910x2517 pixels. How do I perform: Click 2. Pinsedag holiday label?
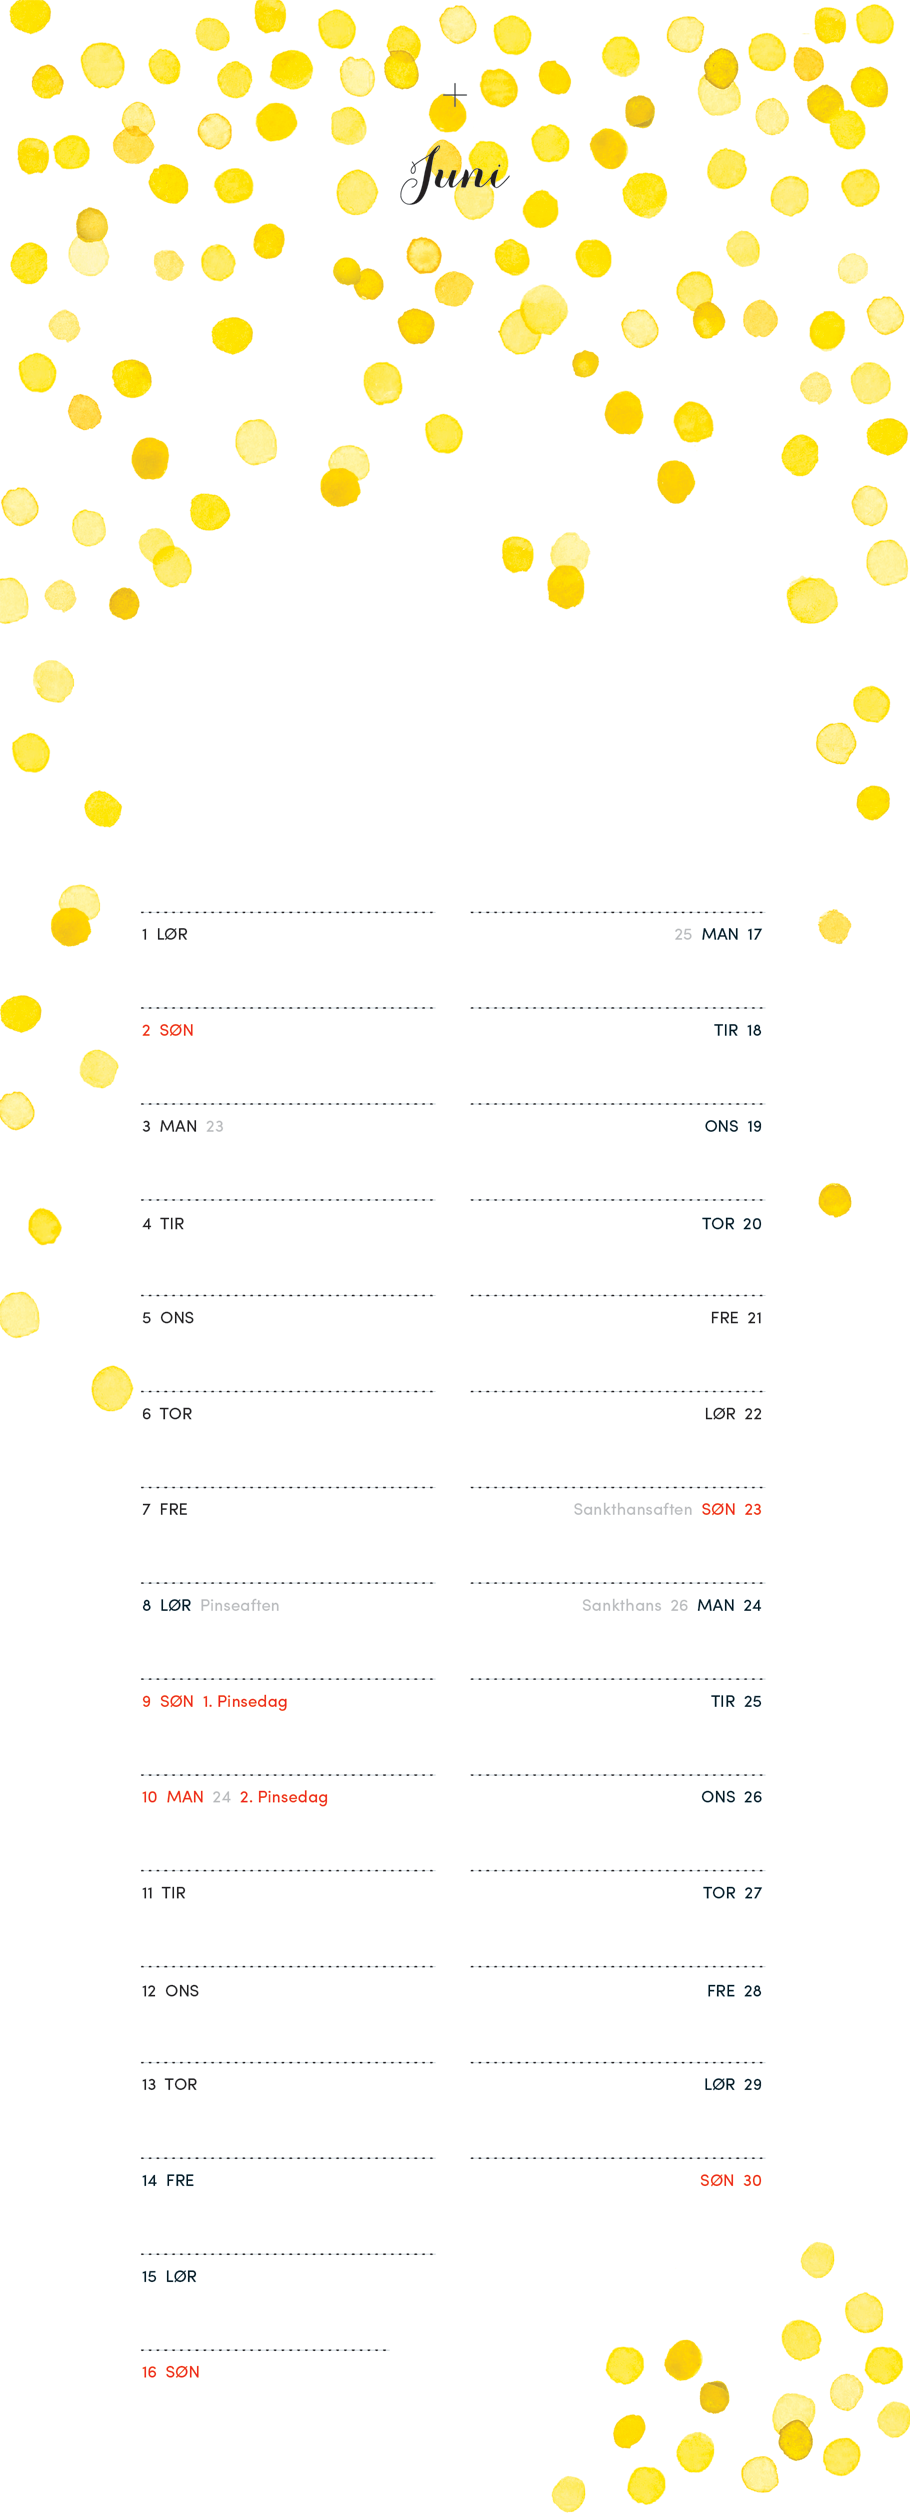(284, 1797)
